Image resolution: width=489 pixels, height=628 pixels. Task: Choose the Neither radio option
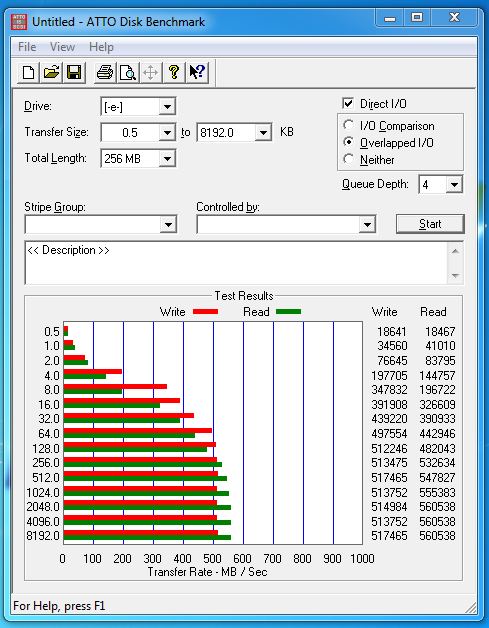[348, 159]
